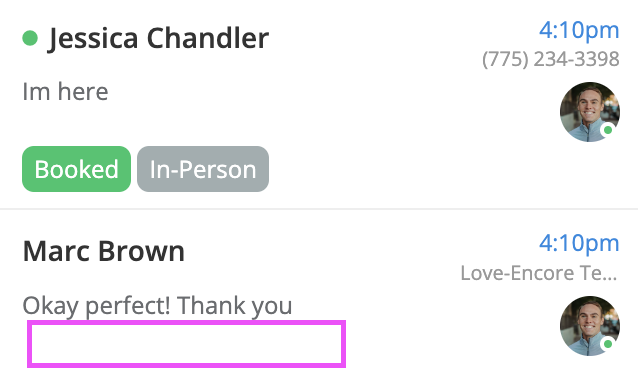Screen dimensions: 638x374
Task: Click the green unread dot beside Jessica Chandler
Action: coord(30,38)
